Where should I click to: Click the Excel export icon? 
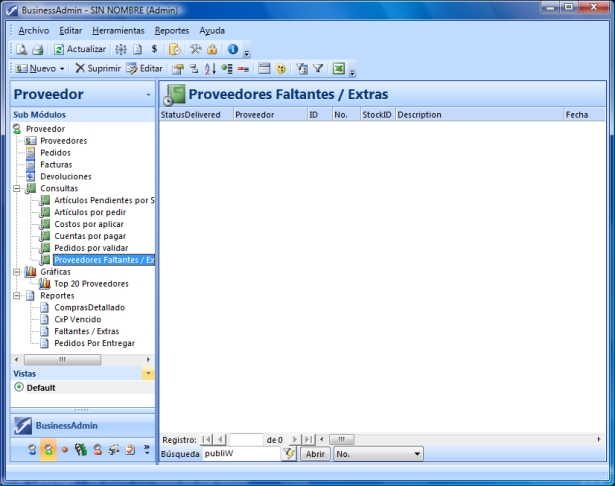pos(339,69)
